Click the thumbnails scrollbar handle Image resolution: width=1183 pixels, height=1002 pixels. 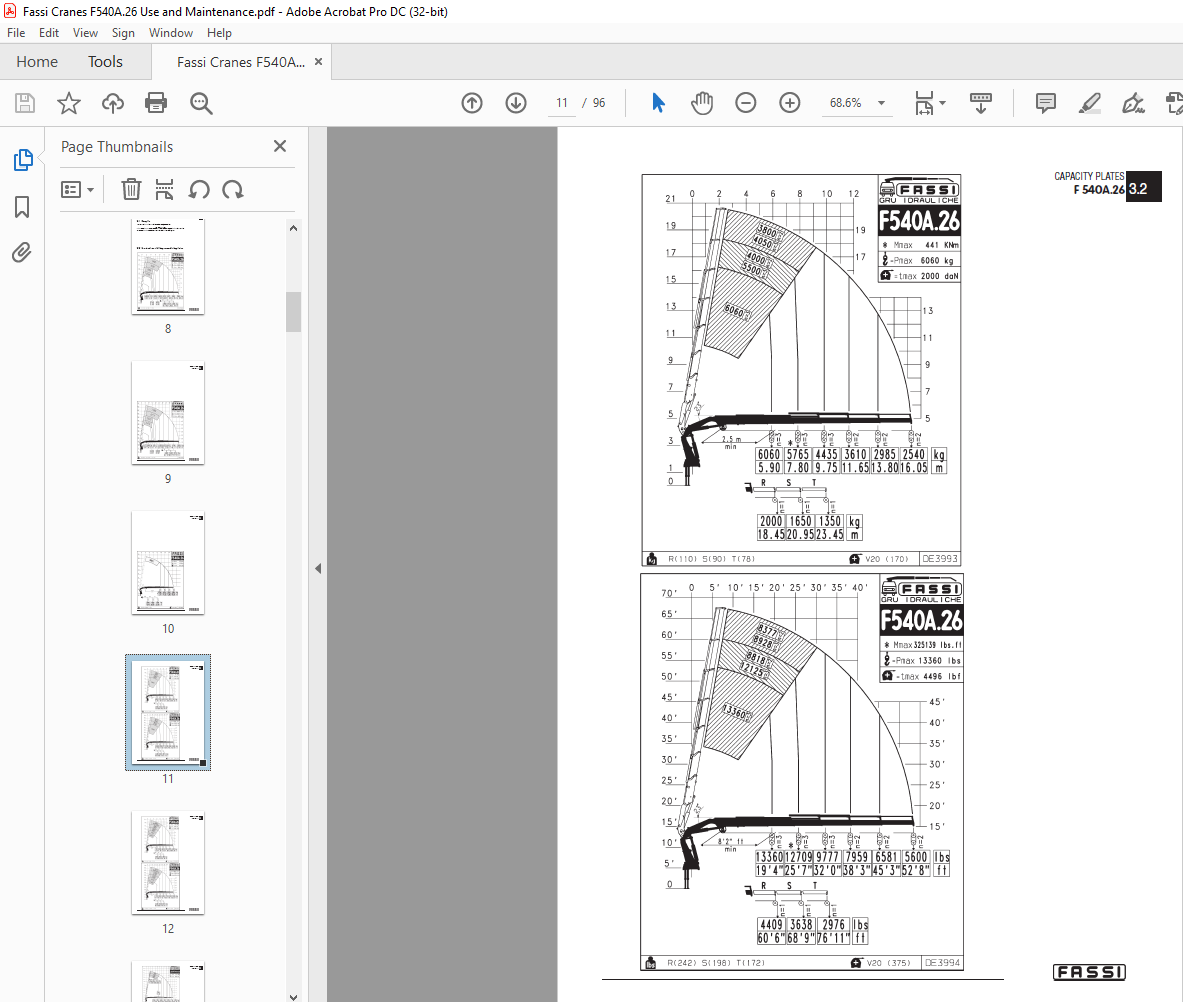[x=293, y=312]
